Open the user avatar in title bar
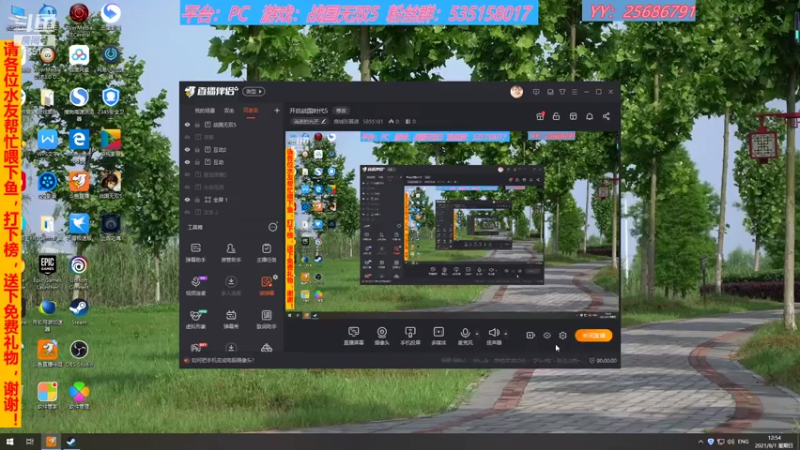This screenshot has height=450, width=800. [516, 92]
